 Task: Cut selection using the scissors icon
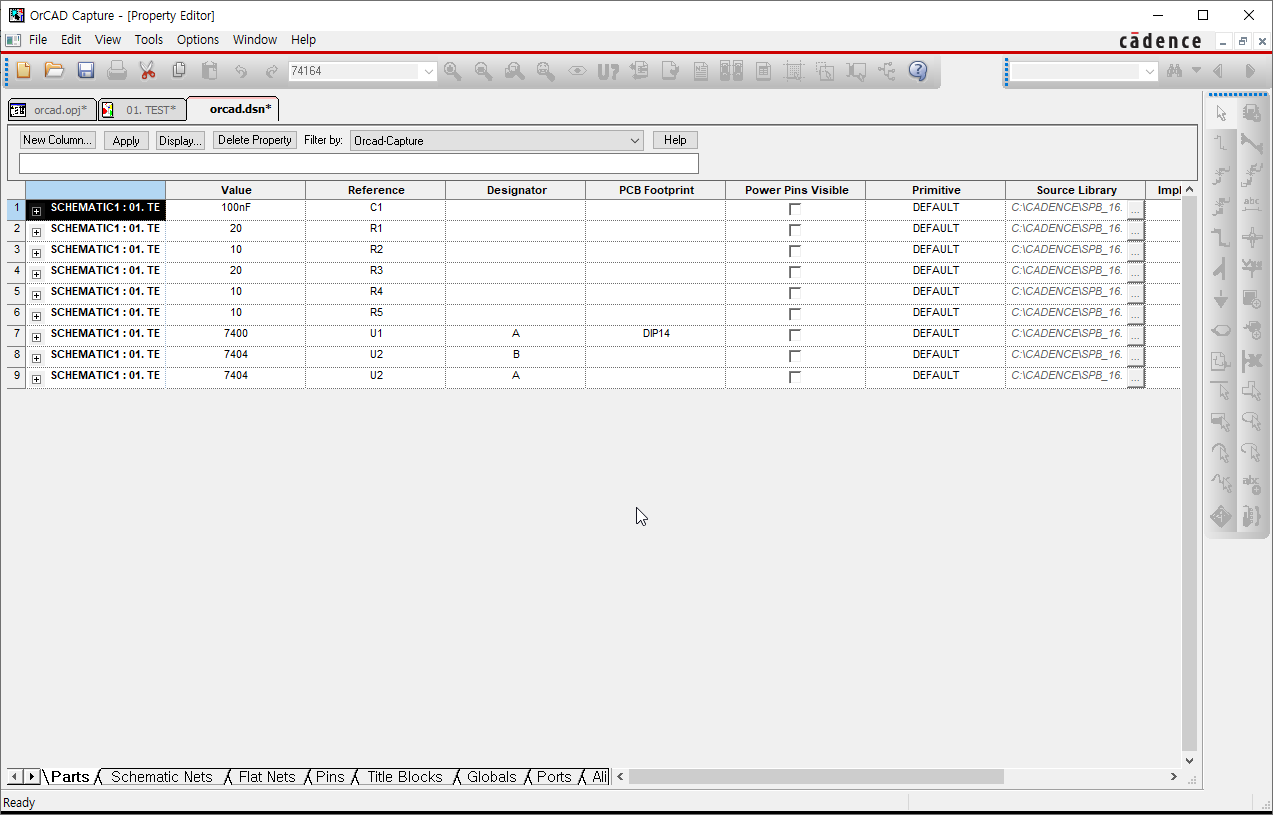tap(148, 71)
